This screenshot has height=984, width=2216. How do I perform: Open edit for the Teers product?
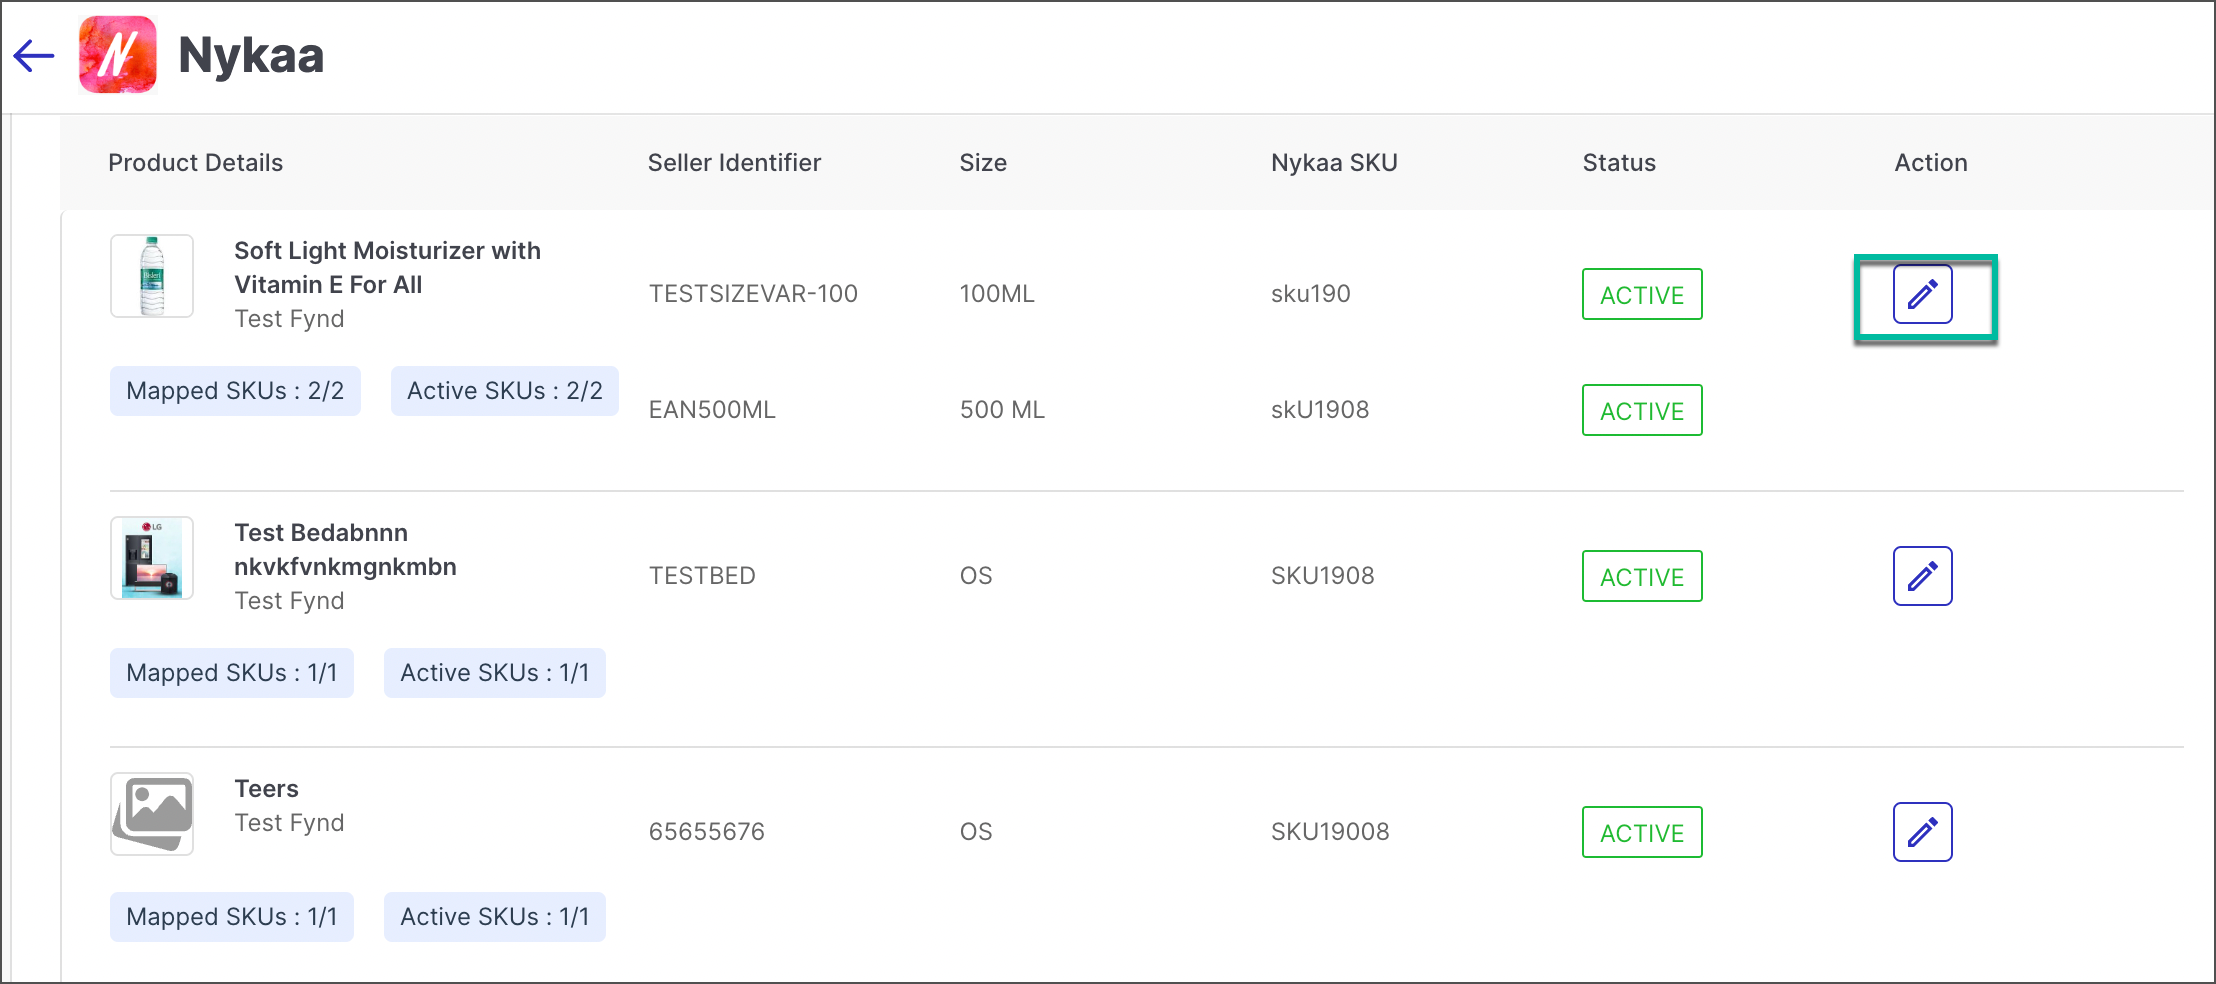coord(1922,832)
